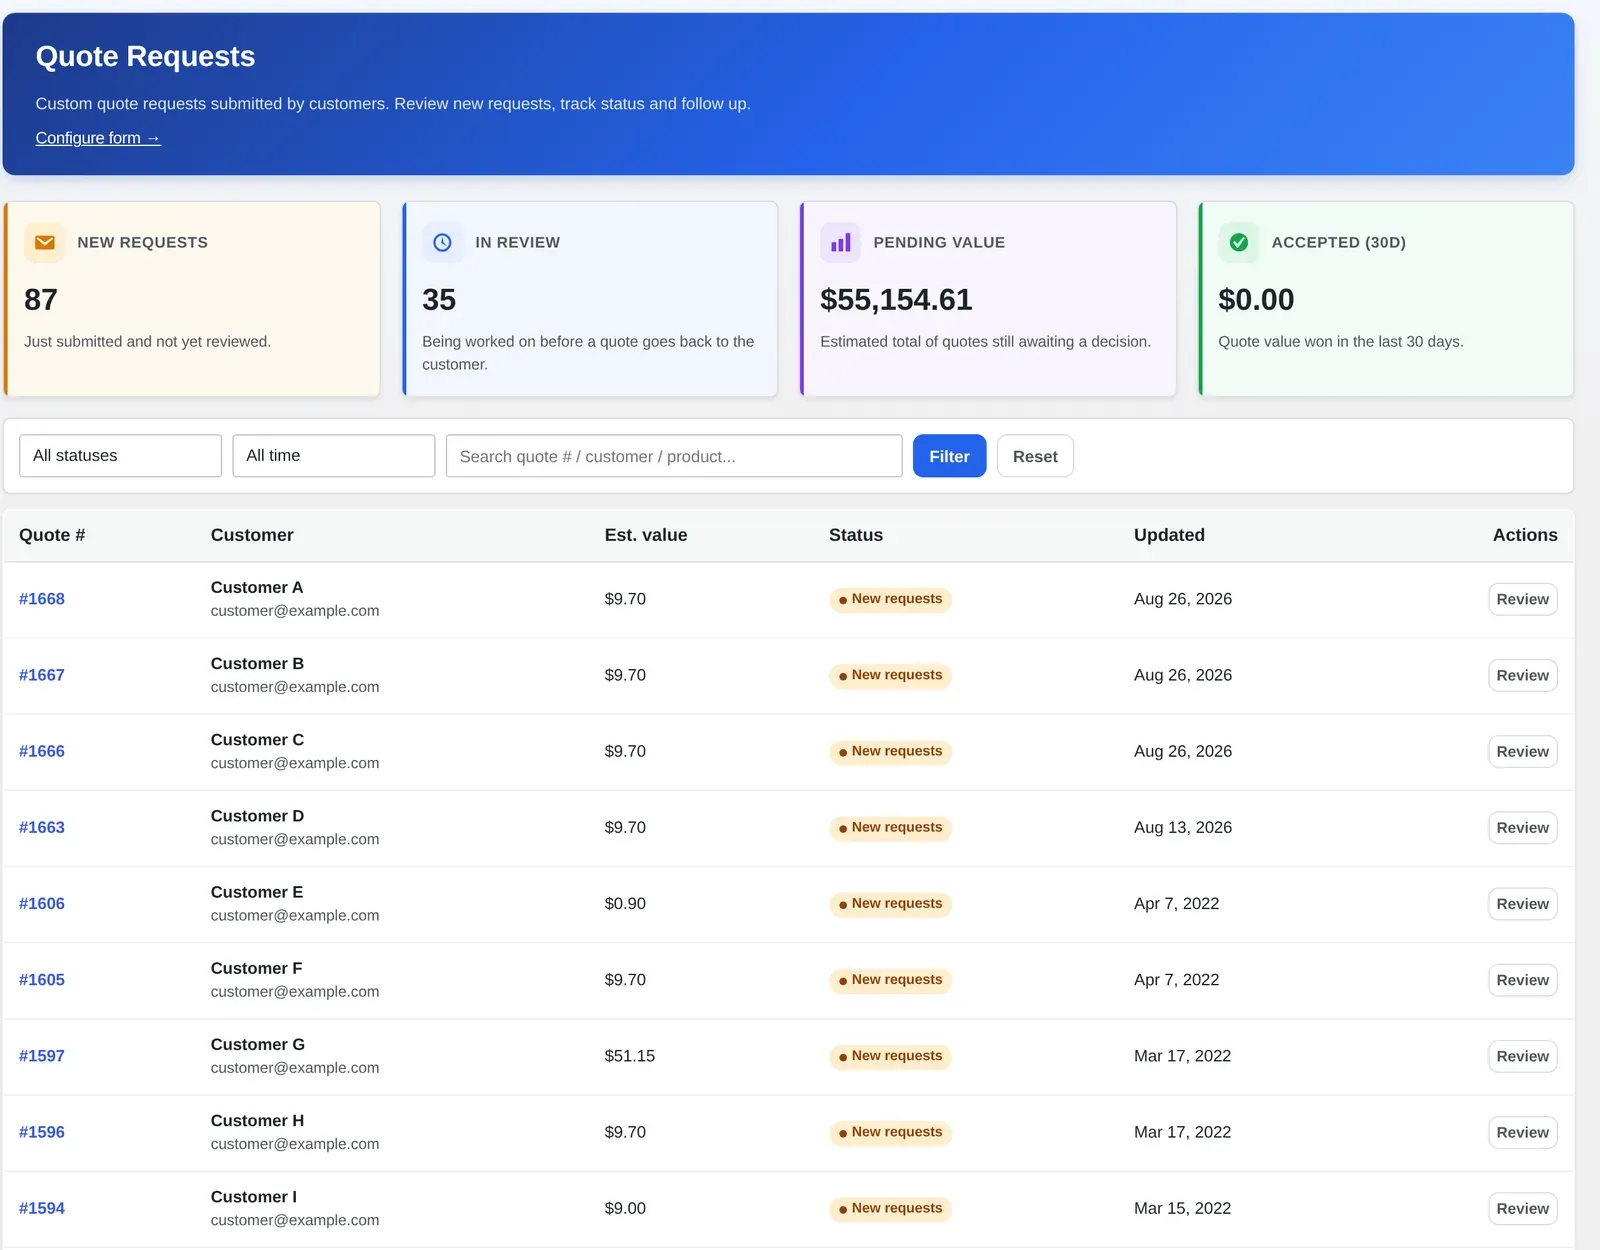Clear filters with the Reset button
The width and height of the screenshot is (1600, 1250).
click(1035, 456)
